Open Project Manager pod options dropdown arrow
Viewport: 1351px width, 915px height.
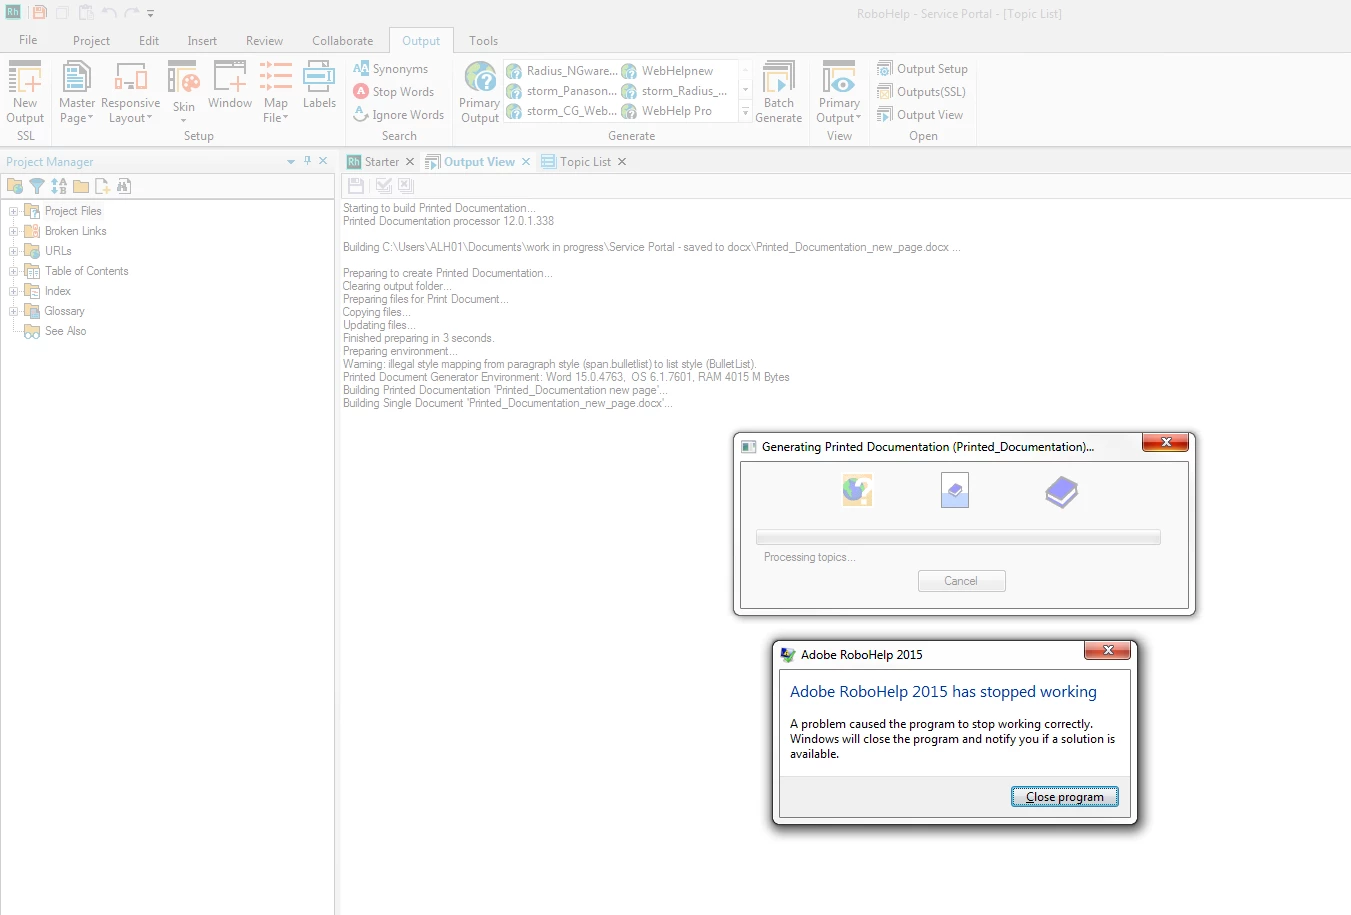point(291,161)
